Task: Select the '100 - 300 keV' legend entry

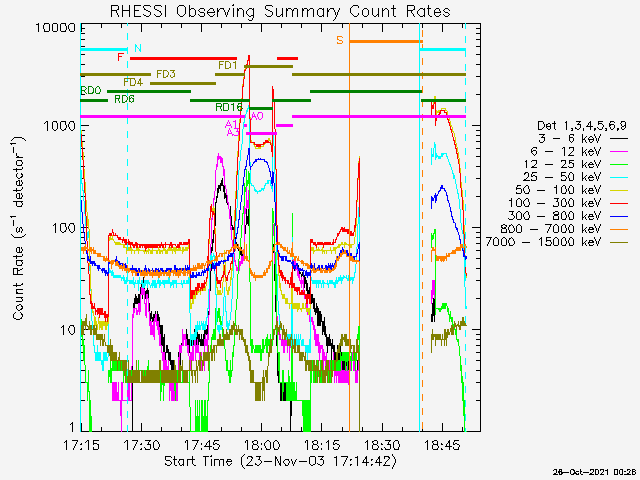Action: pyautogui.click(x=568, y=203)
